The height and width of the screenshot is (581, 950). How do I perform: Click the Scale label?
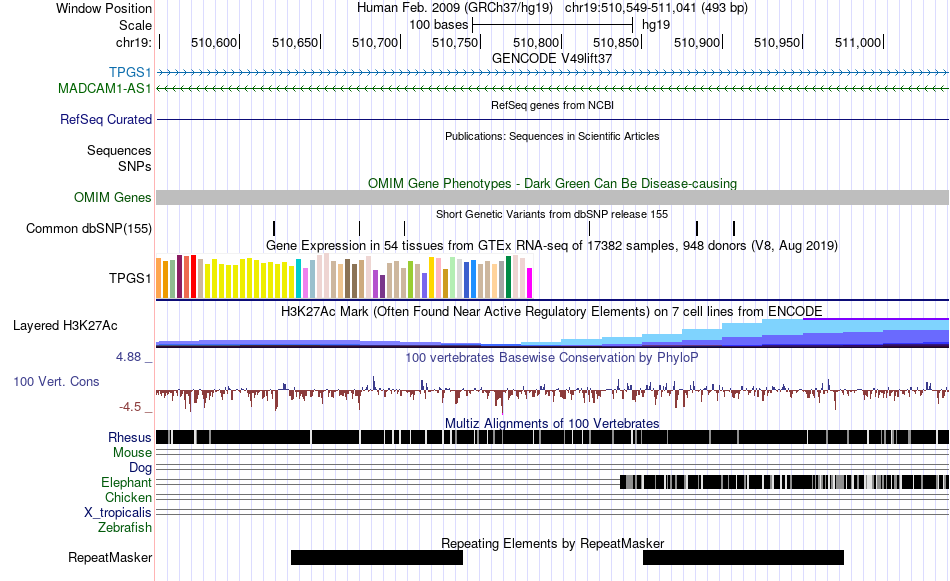pos(135,25)
